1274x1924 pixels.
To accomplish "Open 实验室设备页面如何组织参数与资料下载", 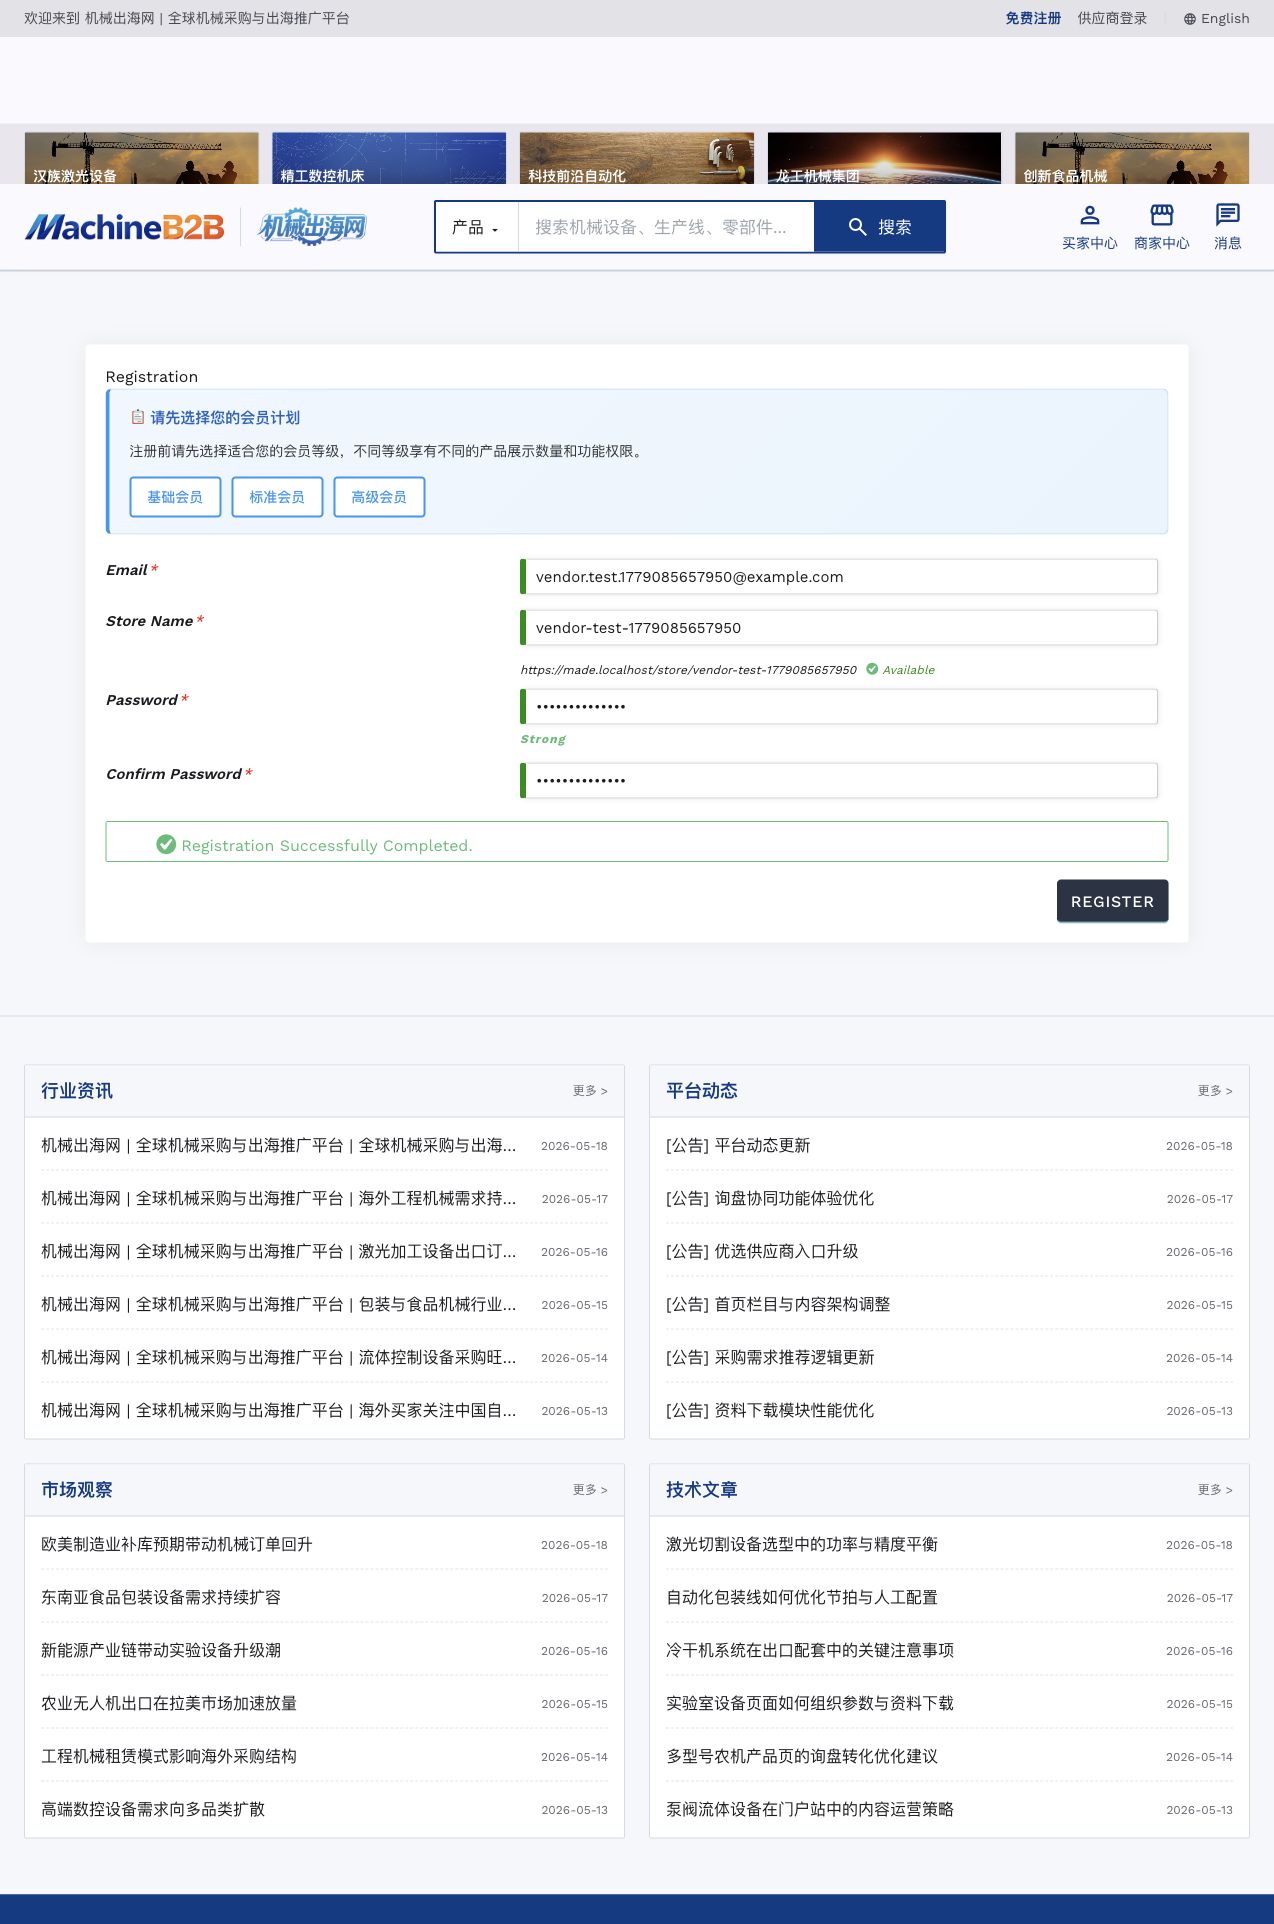I will 810,1703.
